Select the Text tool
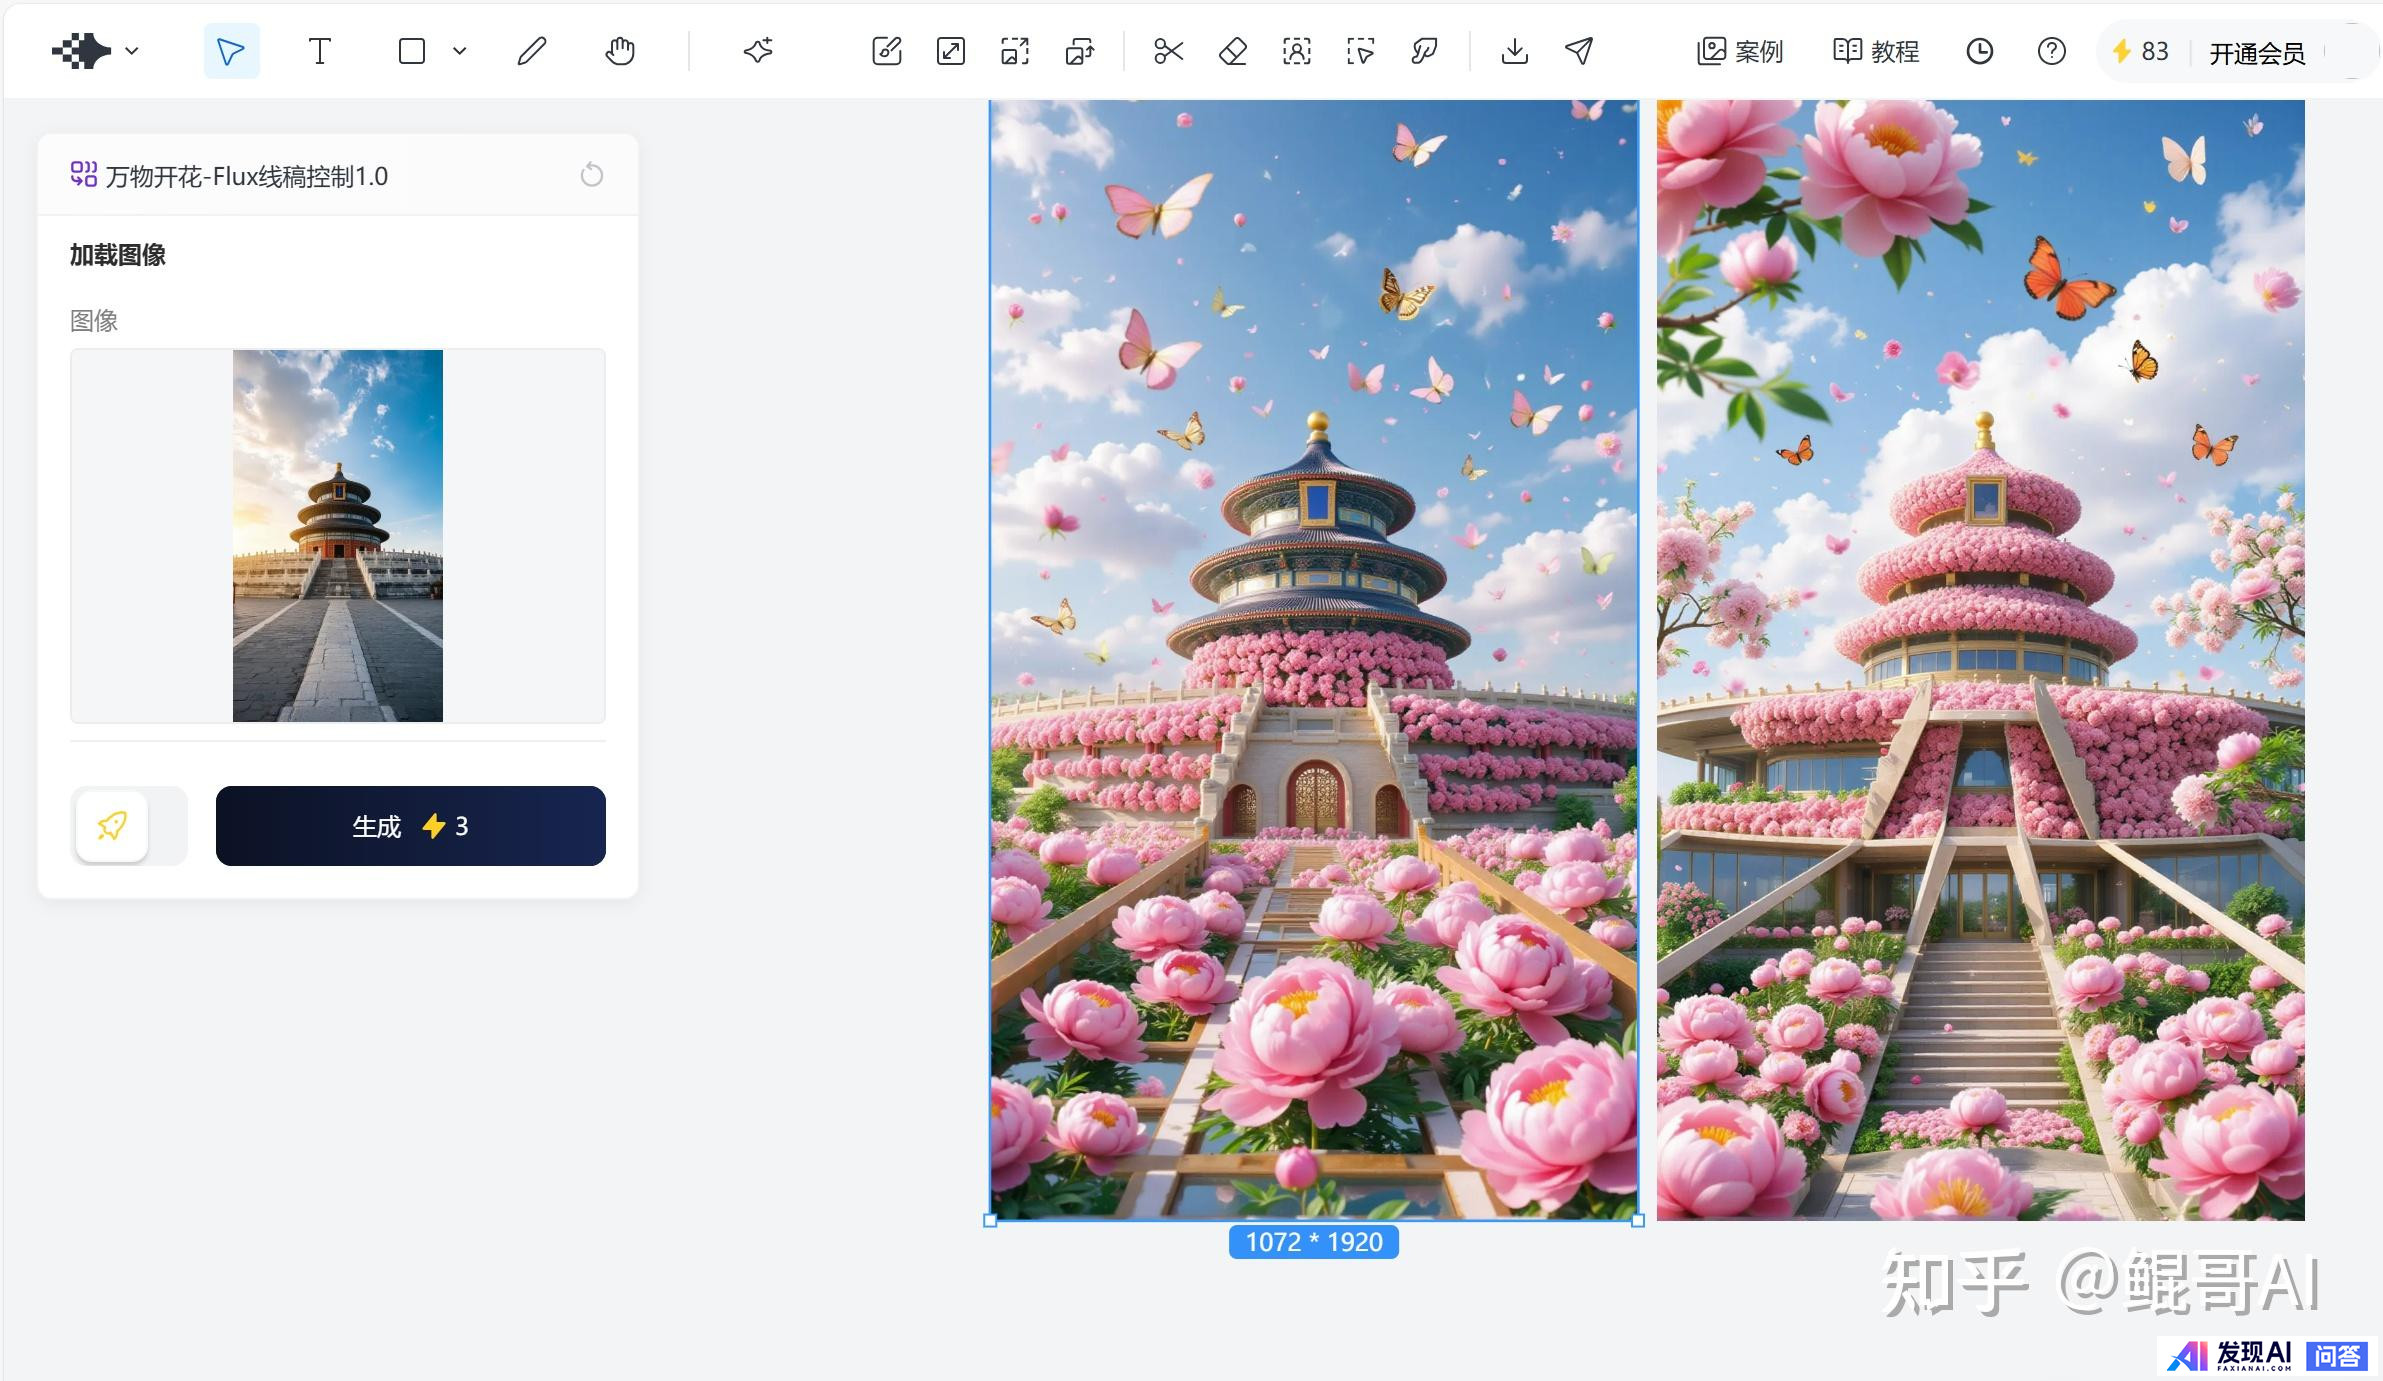This screenshot has height=1381, width=2383. [x=319, y=51]
